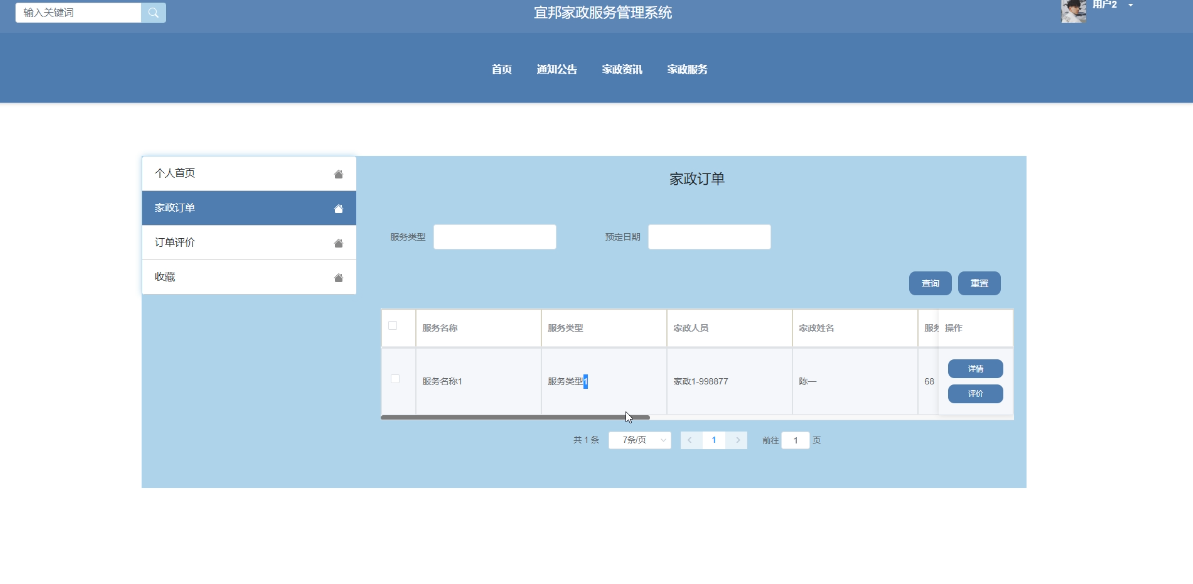This screenshot has height=584, width=1193.
Task: Click the 共 1 条 total text
Action: tap(586, 440)
